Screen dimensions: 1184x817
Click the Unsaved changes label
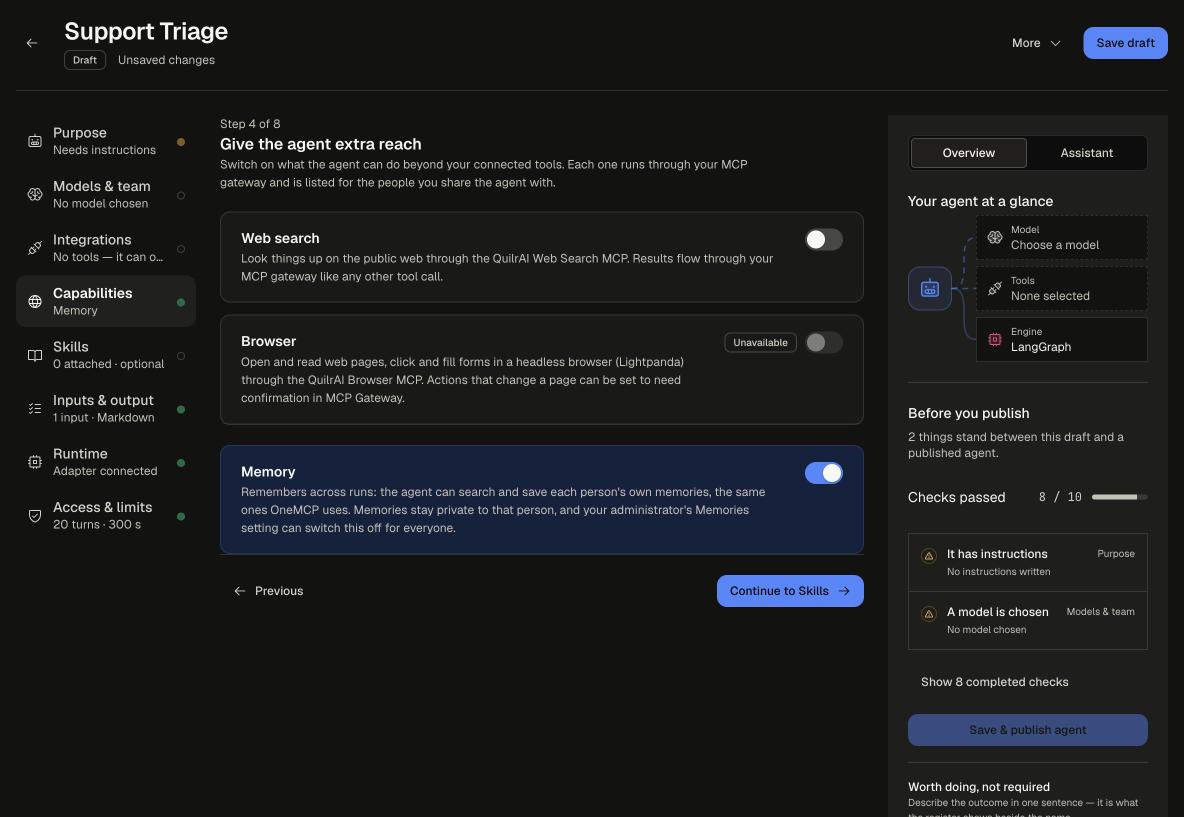166,60
